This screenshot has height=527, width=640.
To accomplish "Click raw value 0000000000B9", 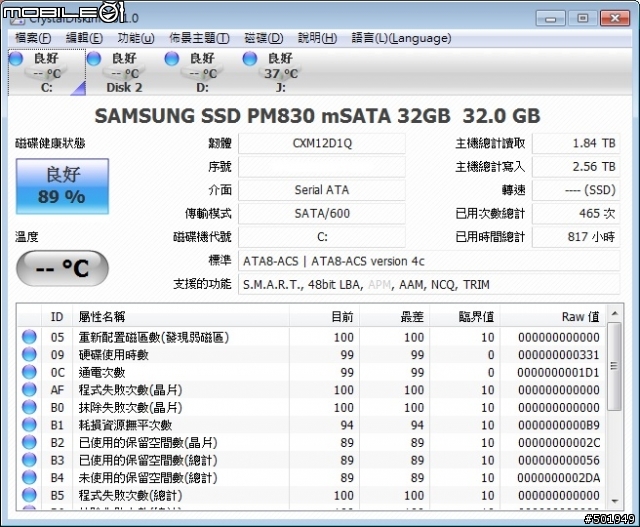I will coord(558,425).
